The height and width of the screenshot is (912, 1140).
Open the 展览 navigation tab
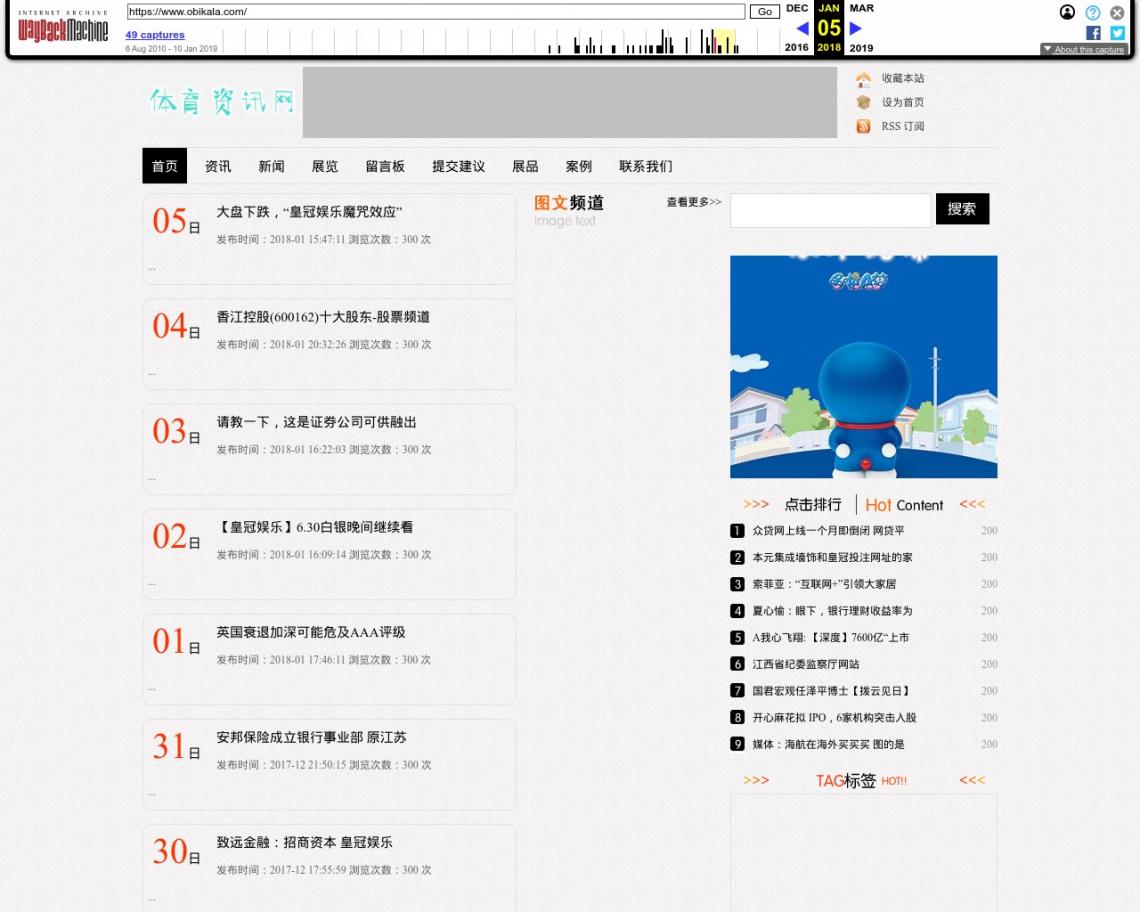(325, 166)
